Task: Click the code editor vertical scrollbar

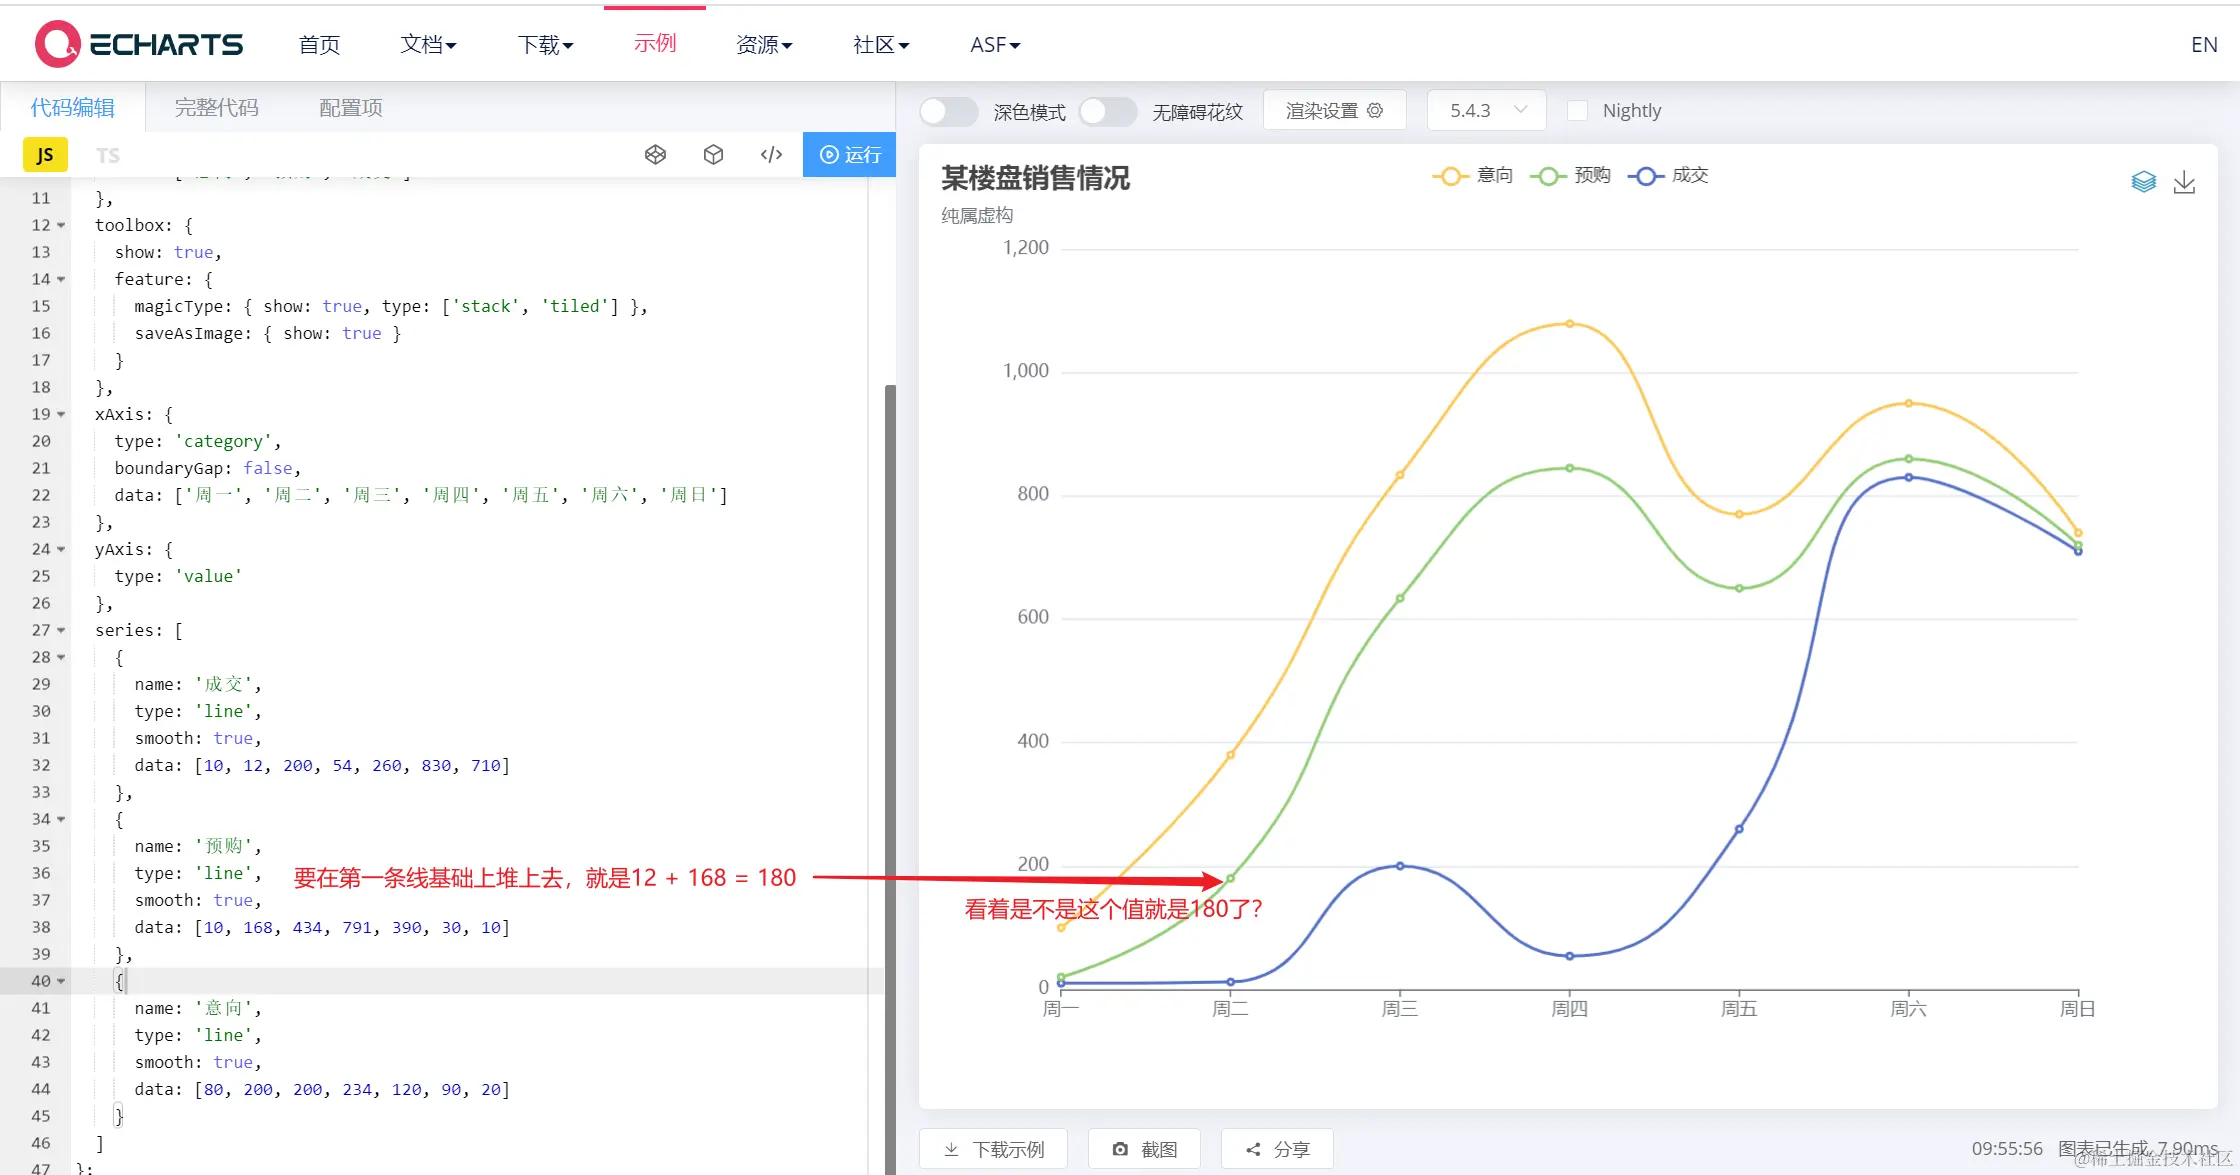Action: pyautogui.click(x=889, y=700)
